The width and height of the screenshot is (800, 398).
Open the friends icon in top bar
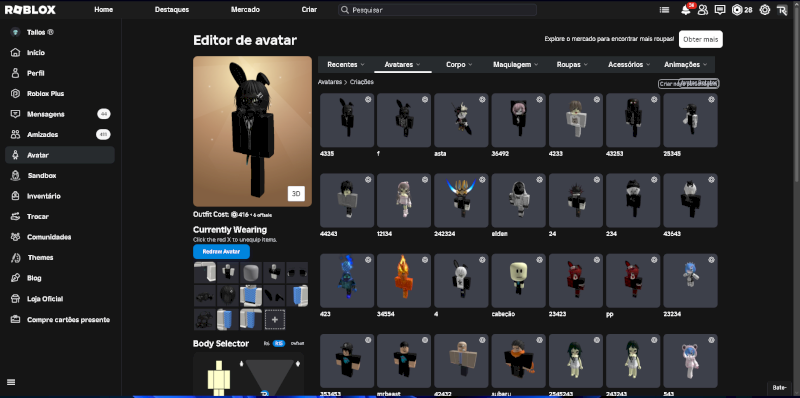(x=703, y=10)
